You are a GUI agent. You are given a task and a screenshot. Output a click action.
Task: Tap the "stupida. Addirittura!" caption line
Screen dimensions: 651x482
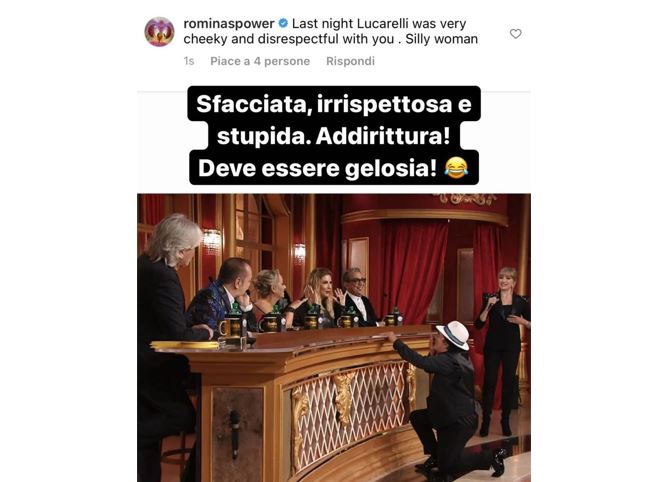pos(333,136)
